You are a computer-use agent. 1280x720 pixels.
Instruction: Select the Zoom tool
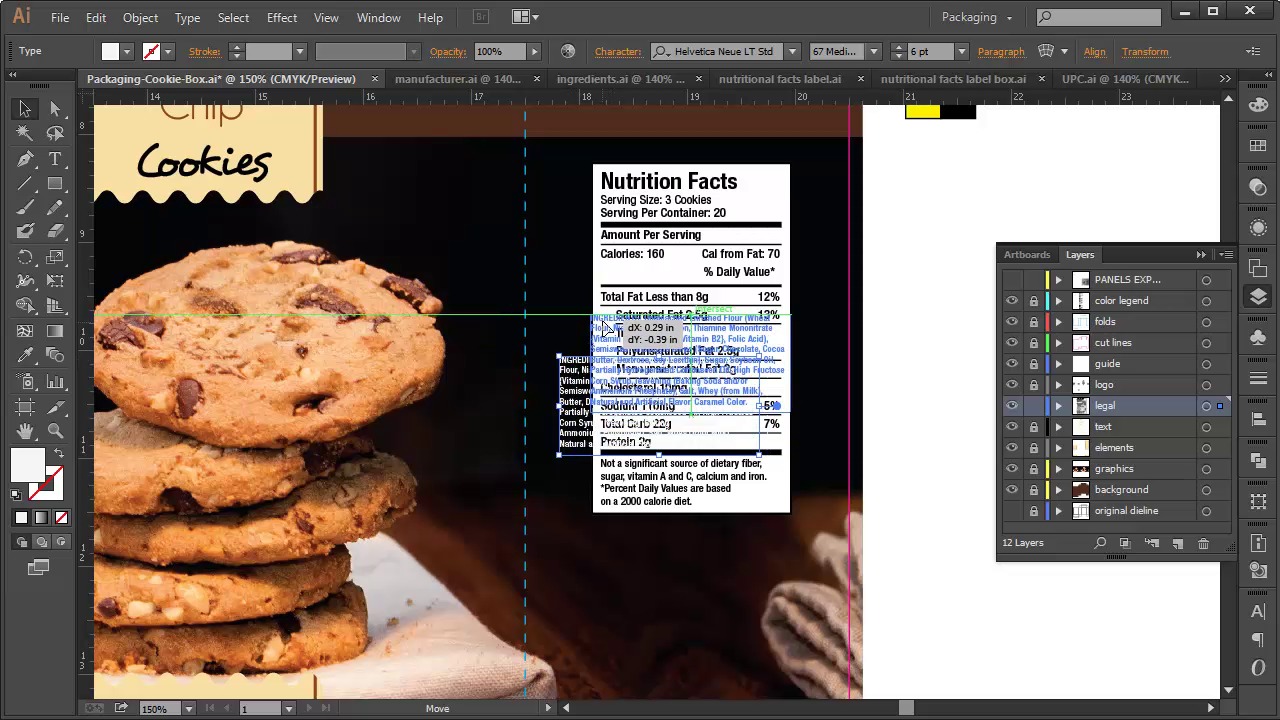click(x=55, y=431)
